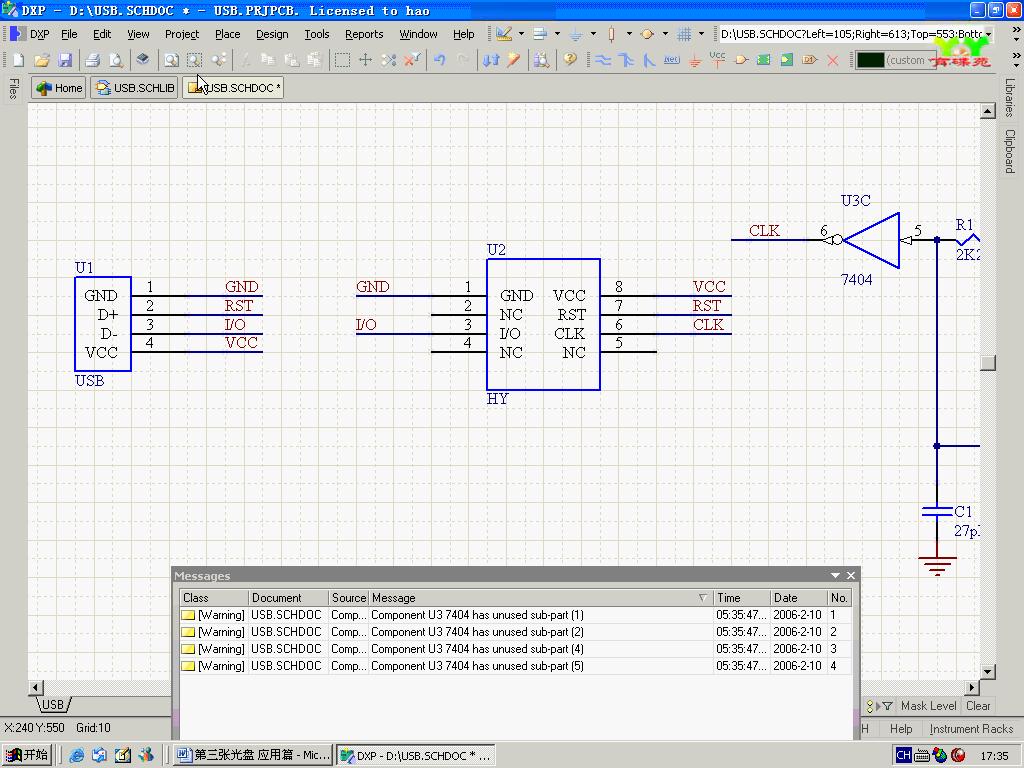Open the Libraries side panel
The height and width of the screenshot is (768, 1024).
[x=1010, y=97]
